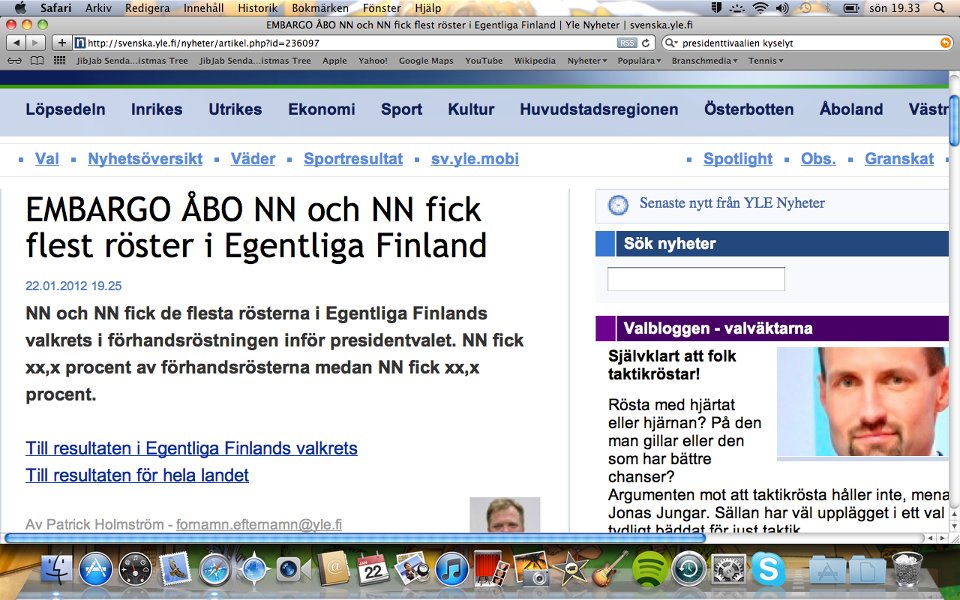Viewport: 960px width, 600px height.
Task: Open Address Book in the Dock
Action: pyautogui.click(x=334, y=569)
